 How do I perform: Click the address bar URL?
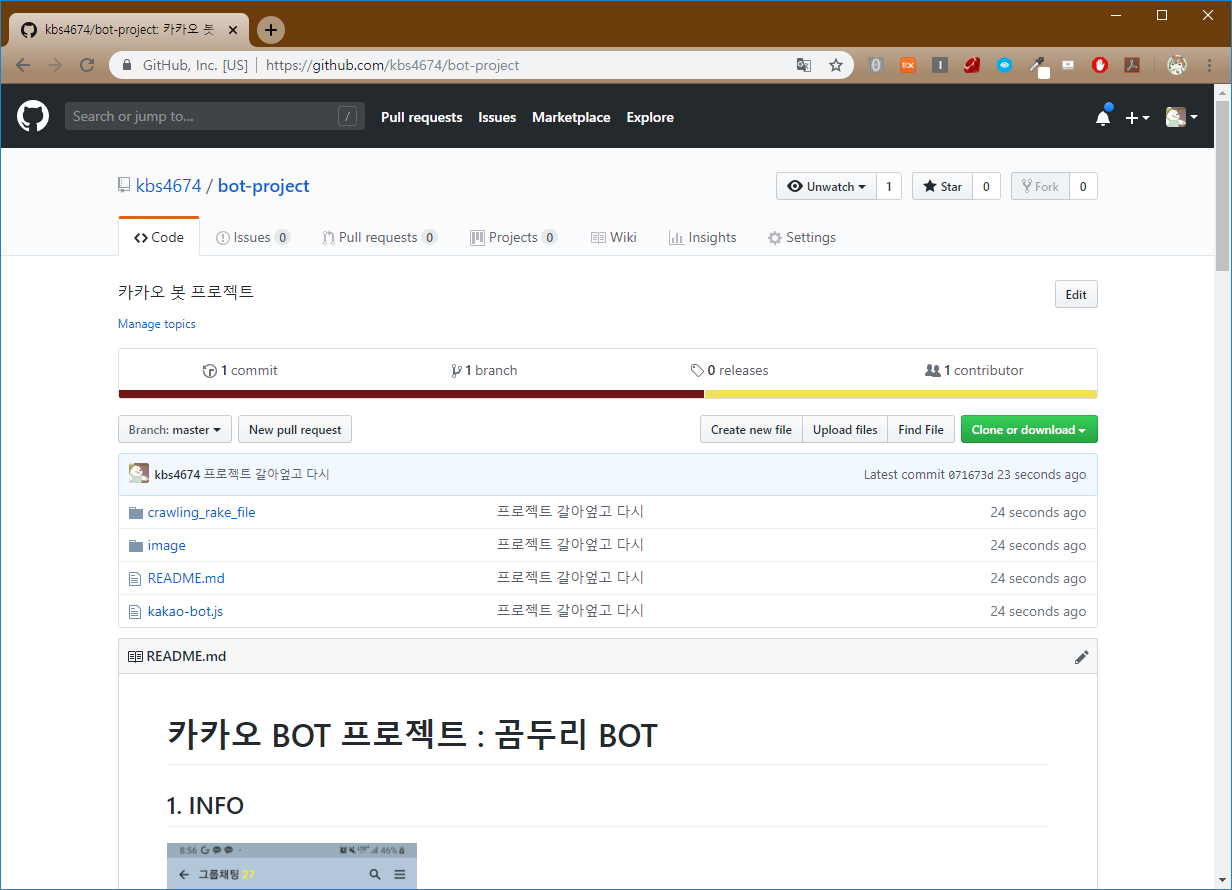393,65
